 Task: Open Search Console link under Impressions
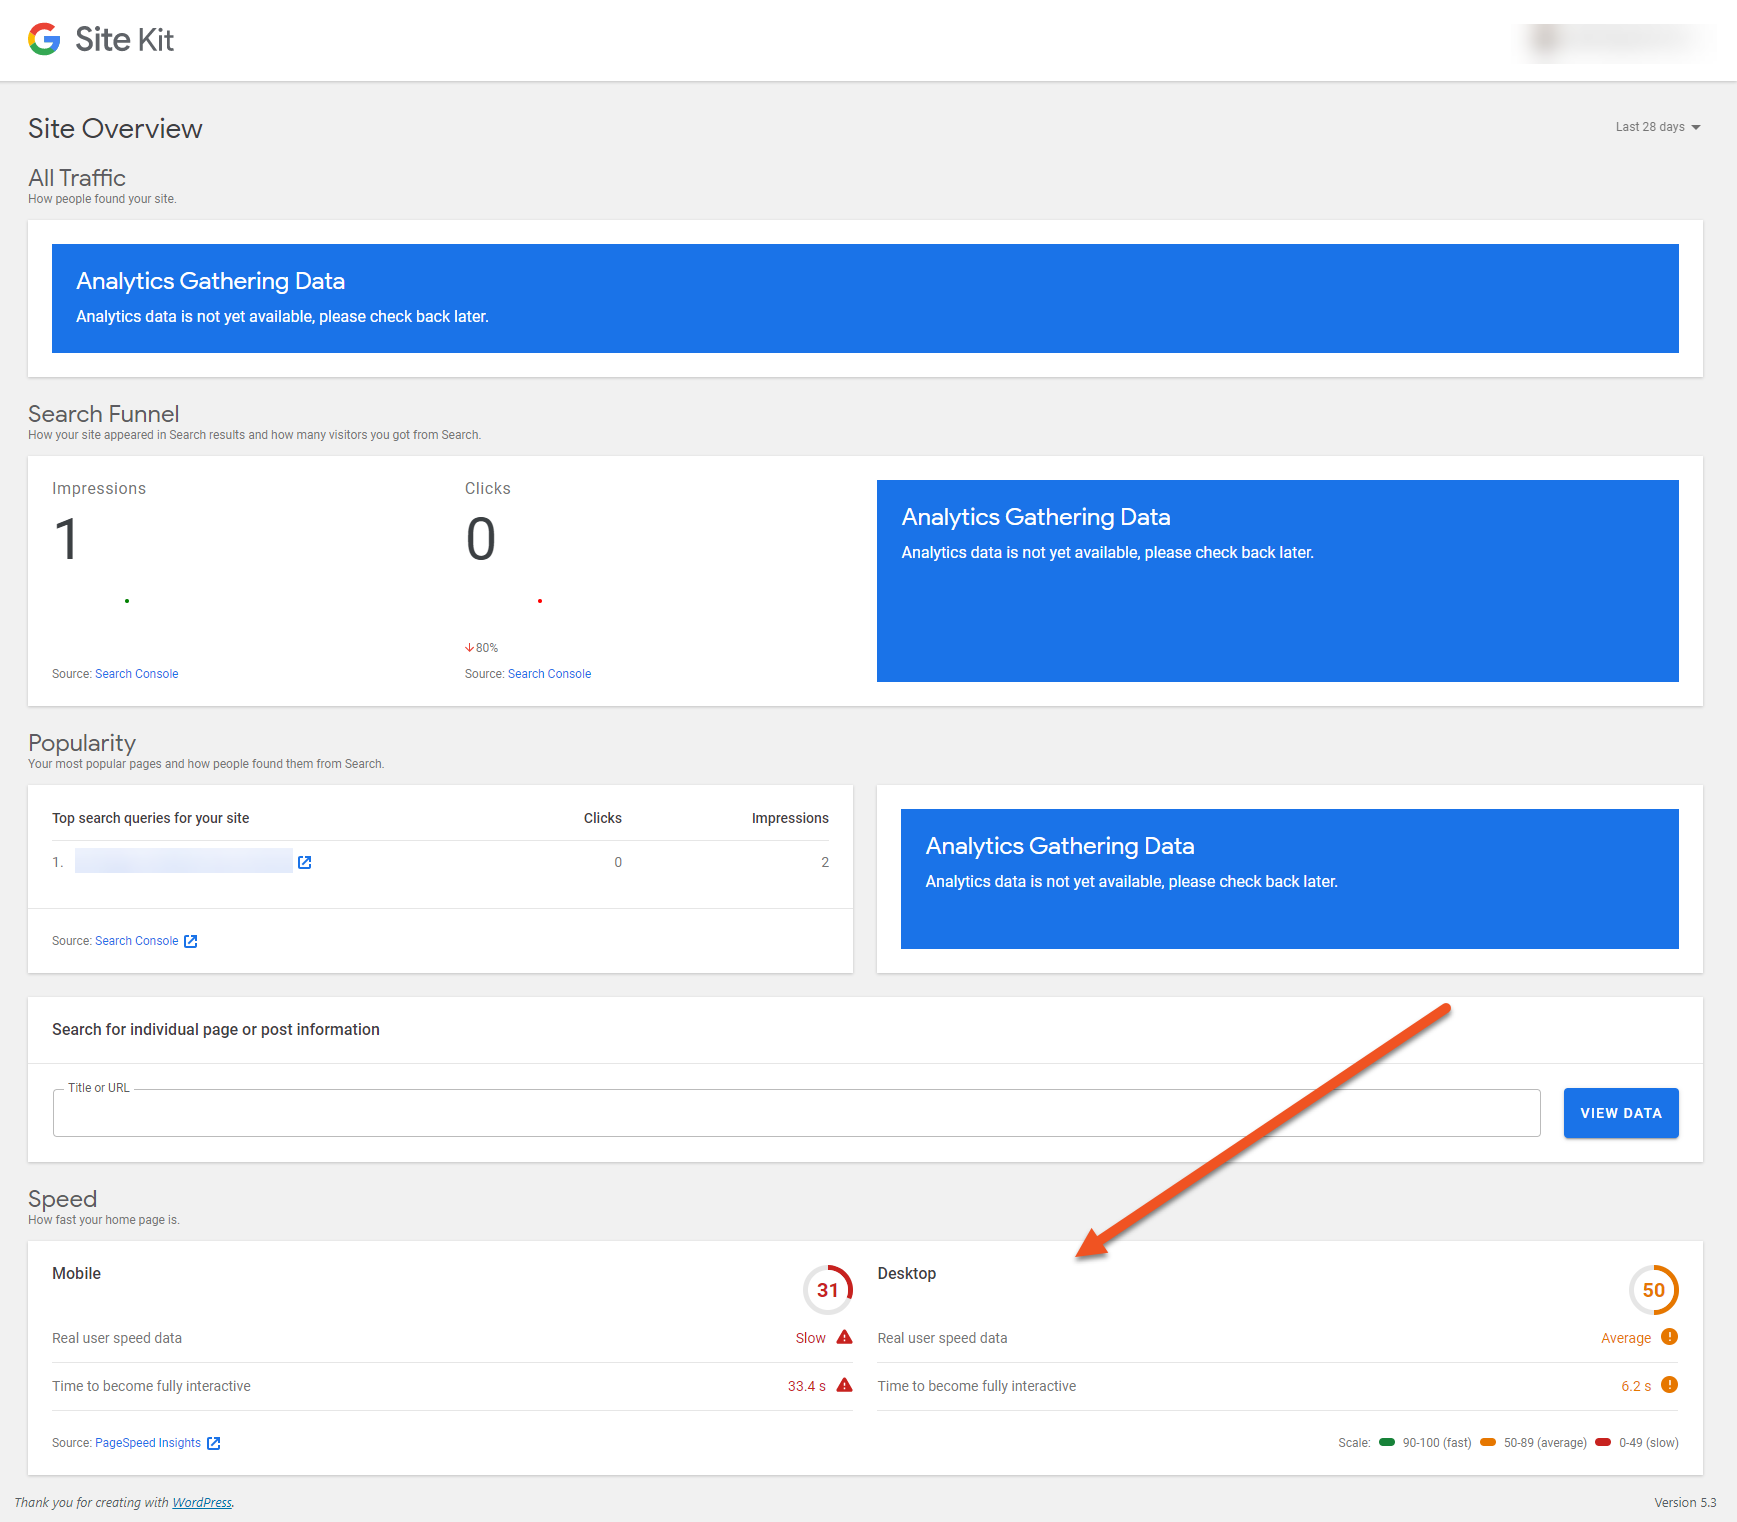click(x=136, y=674)
